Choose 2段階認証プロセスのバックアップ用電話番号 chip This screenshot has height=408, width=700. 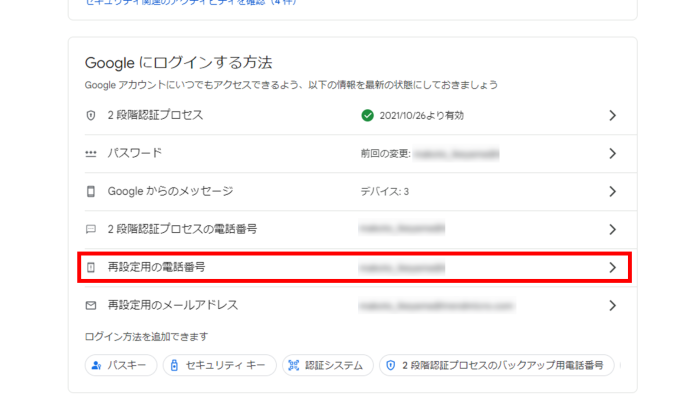click(497, 366)
